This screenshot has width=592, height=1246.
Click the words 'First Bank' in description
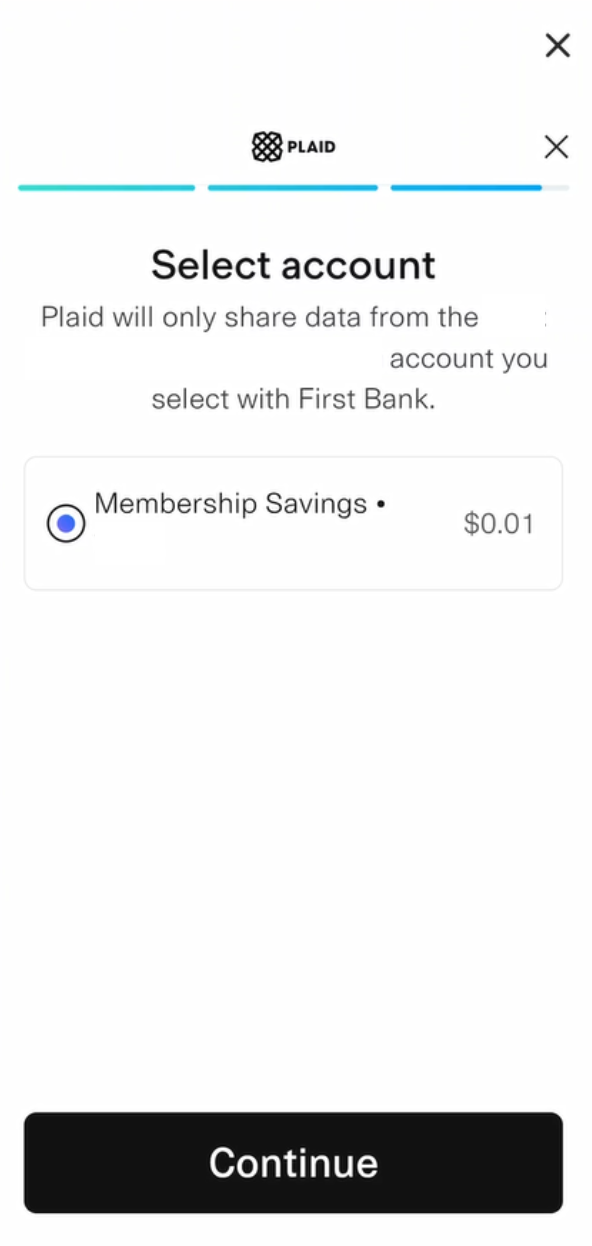tap(363, 400)
